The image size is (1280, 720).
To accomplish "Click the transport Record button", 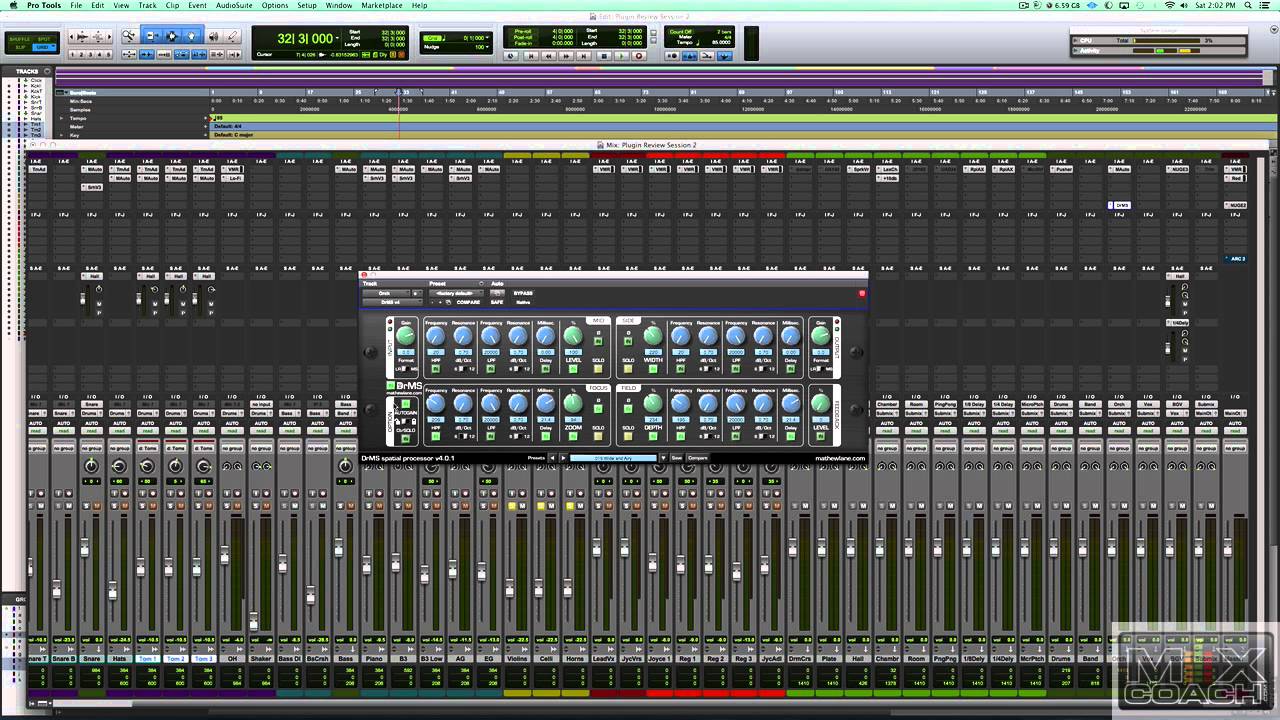I will tap(639, 56).
